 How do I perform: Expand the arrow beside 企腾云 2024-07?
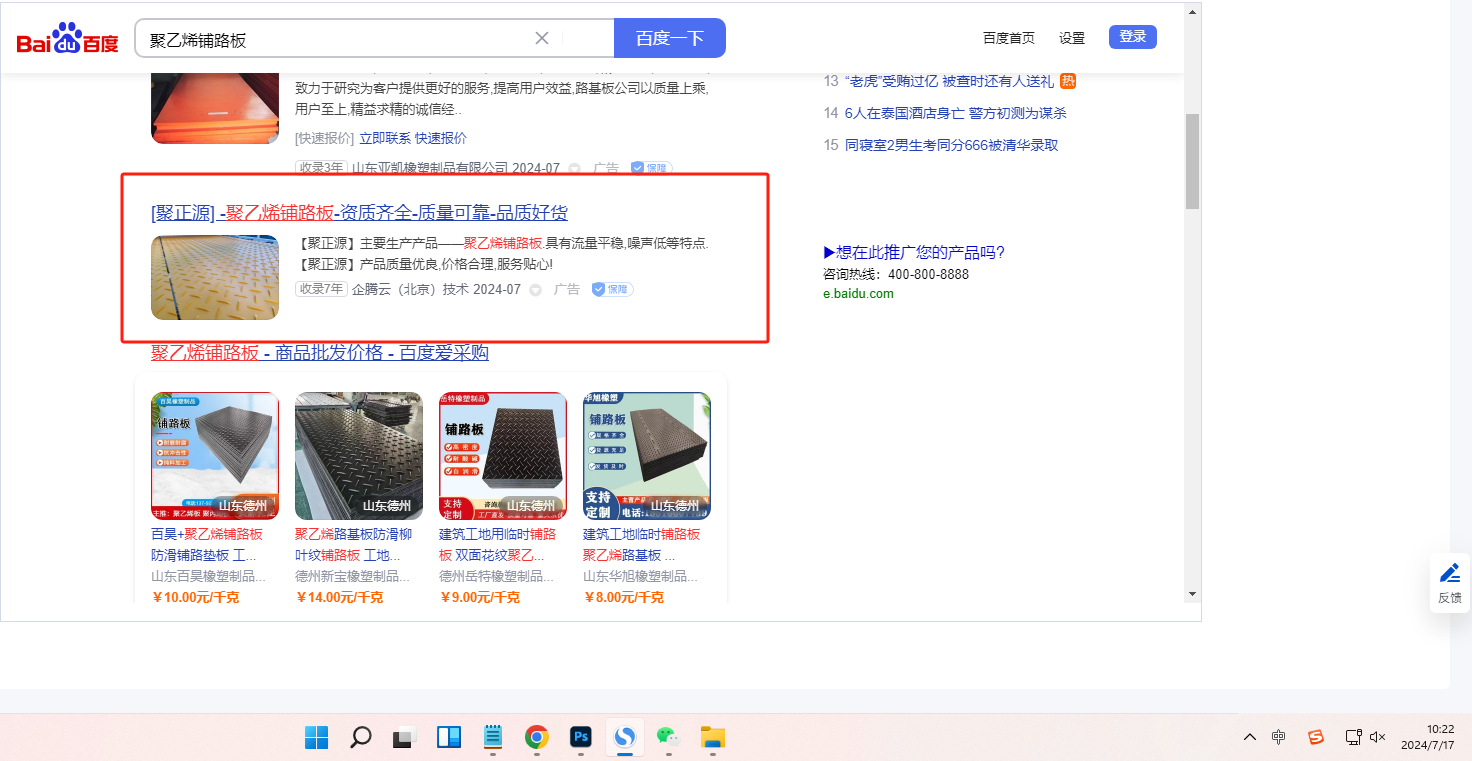(535, 290)
